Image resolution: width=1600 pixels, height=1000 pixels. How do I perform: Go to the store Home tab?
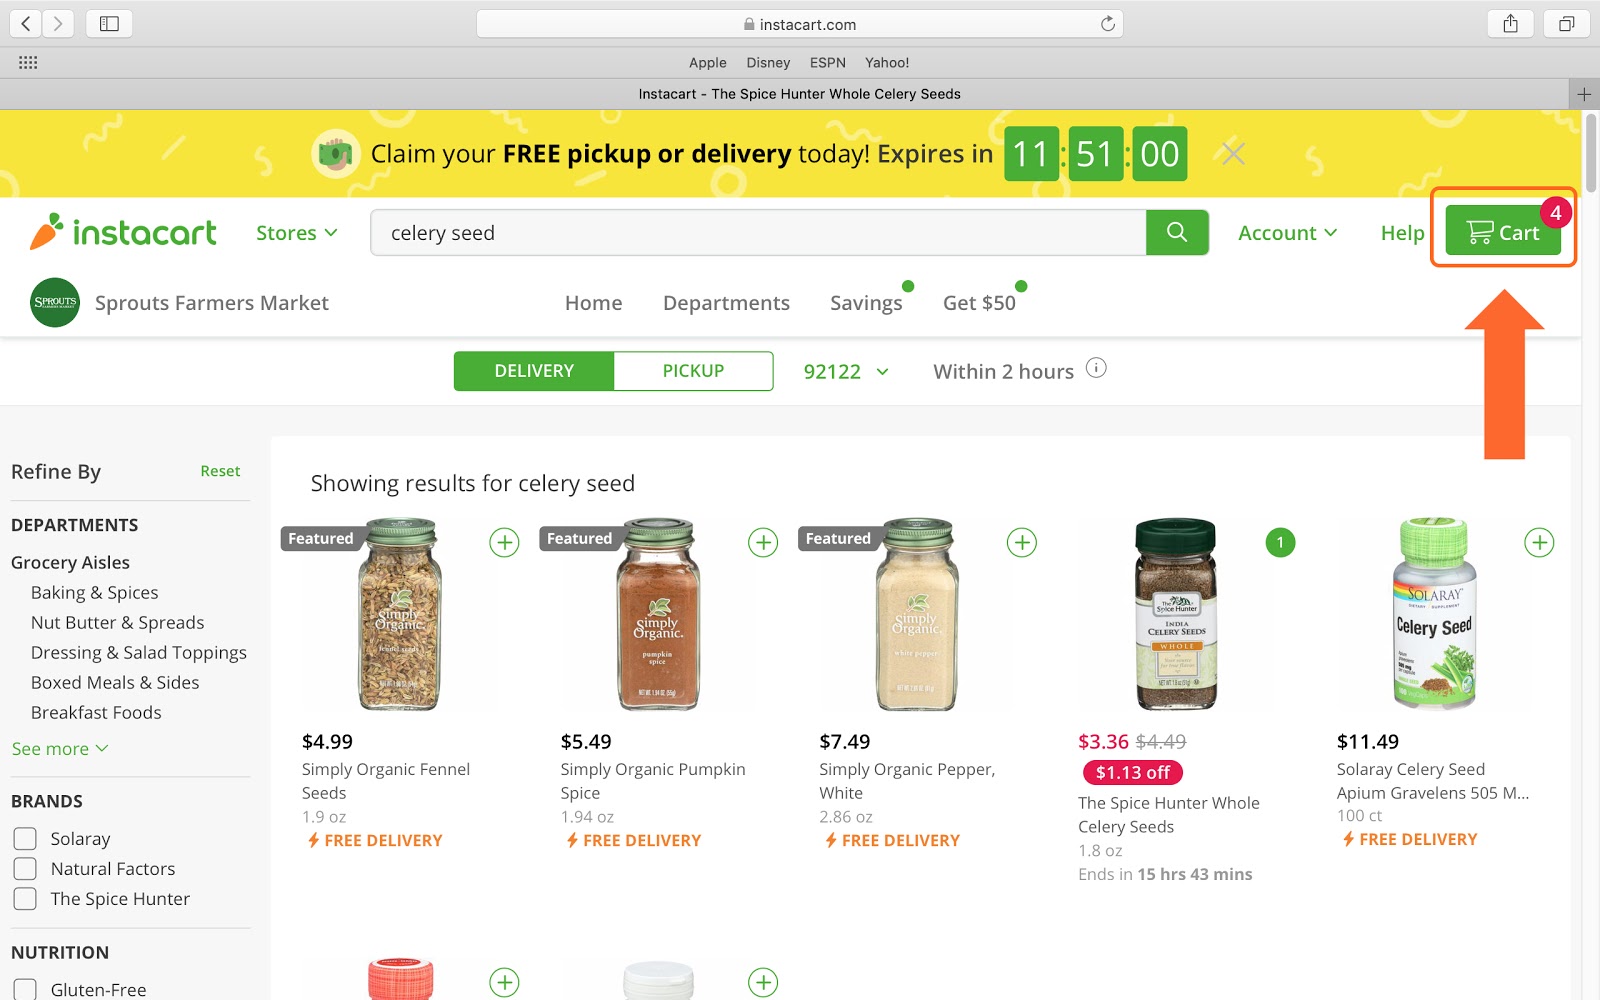coord(593,303)
